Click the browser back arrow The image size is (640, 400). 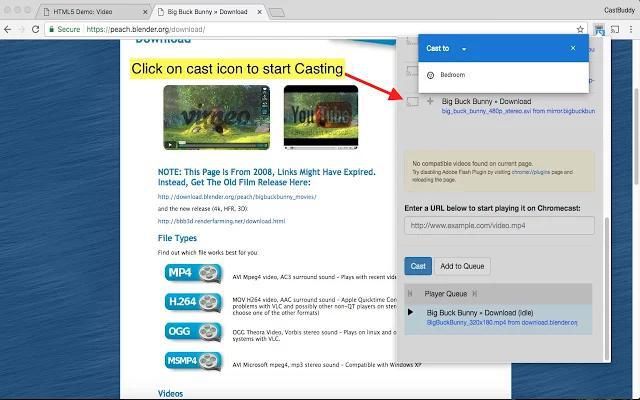[7, 29]
